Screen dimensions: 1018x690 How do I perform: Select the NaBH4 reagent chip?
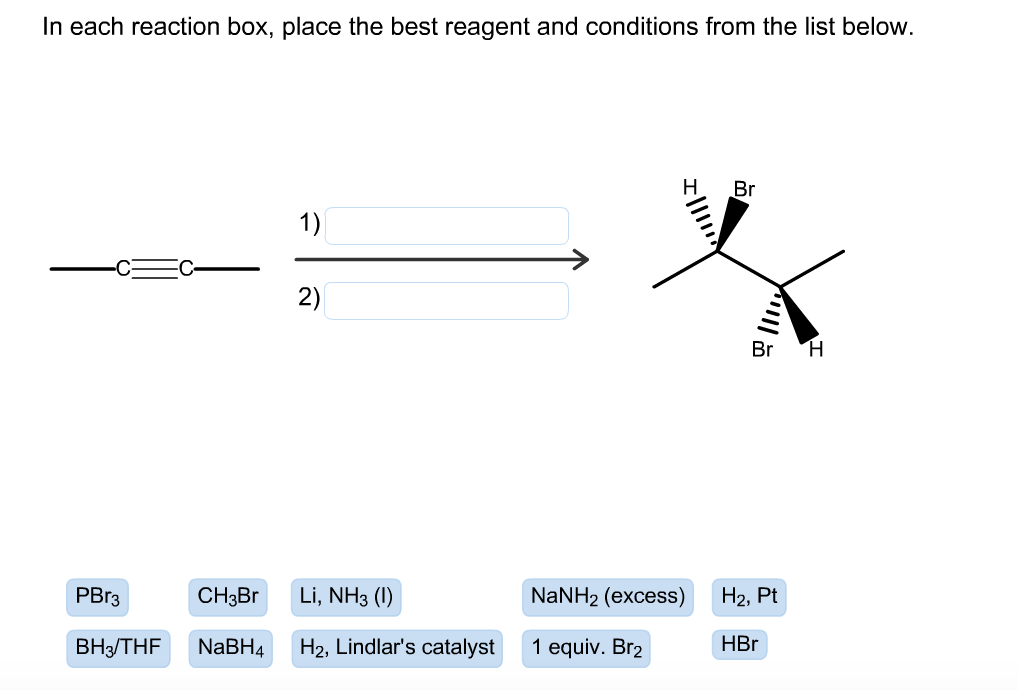click(229, 647)
